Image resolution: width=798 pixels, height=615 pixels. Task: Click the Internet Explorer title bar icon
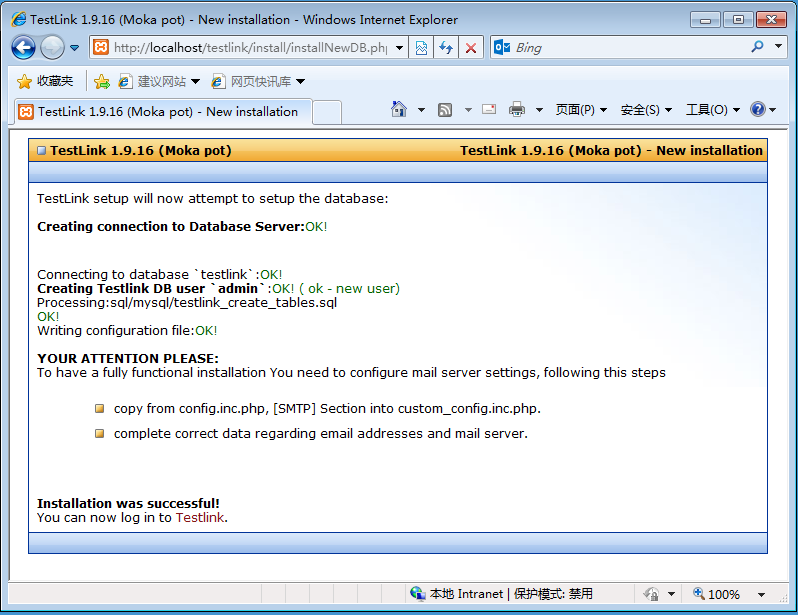[x=19, y=19]
